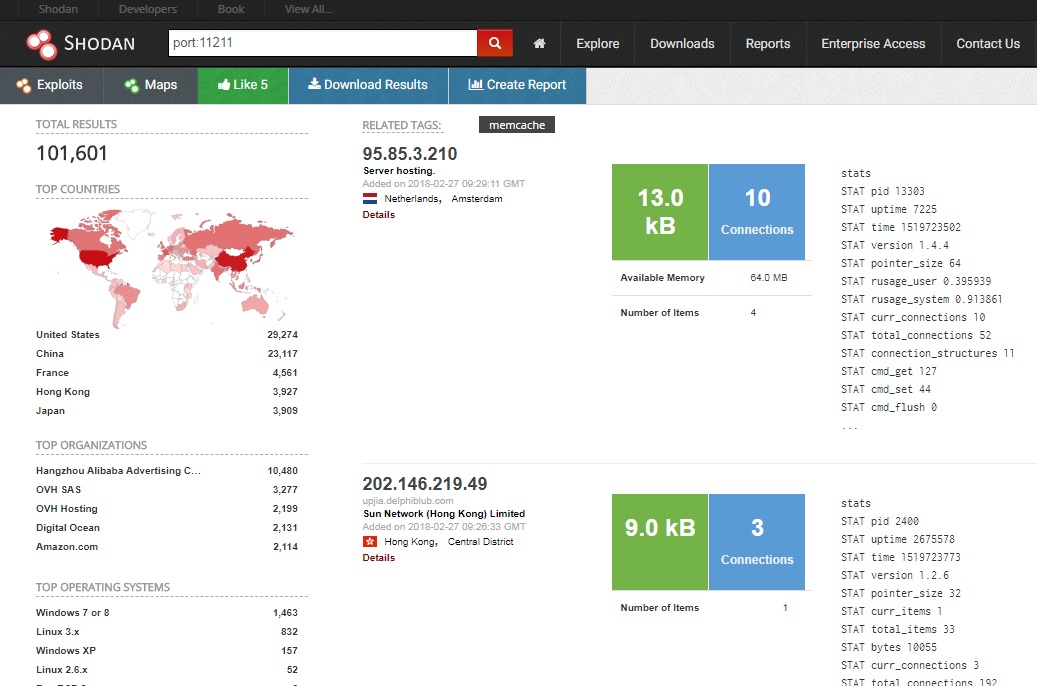Select the memcache related tag
This screenshot has width=1037, height=686.
click(516, 125)
